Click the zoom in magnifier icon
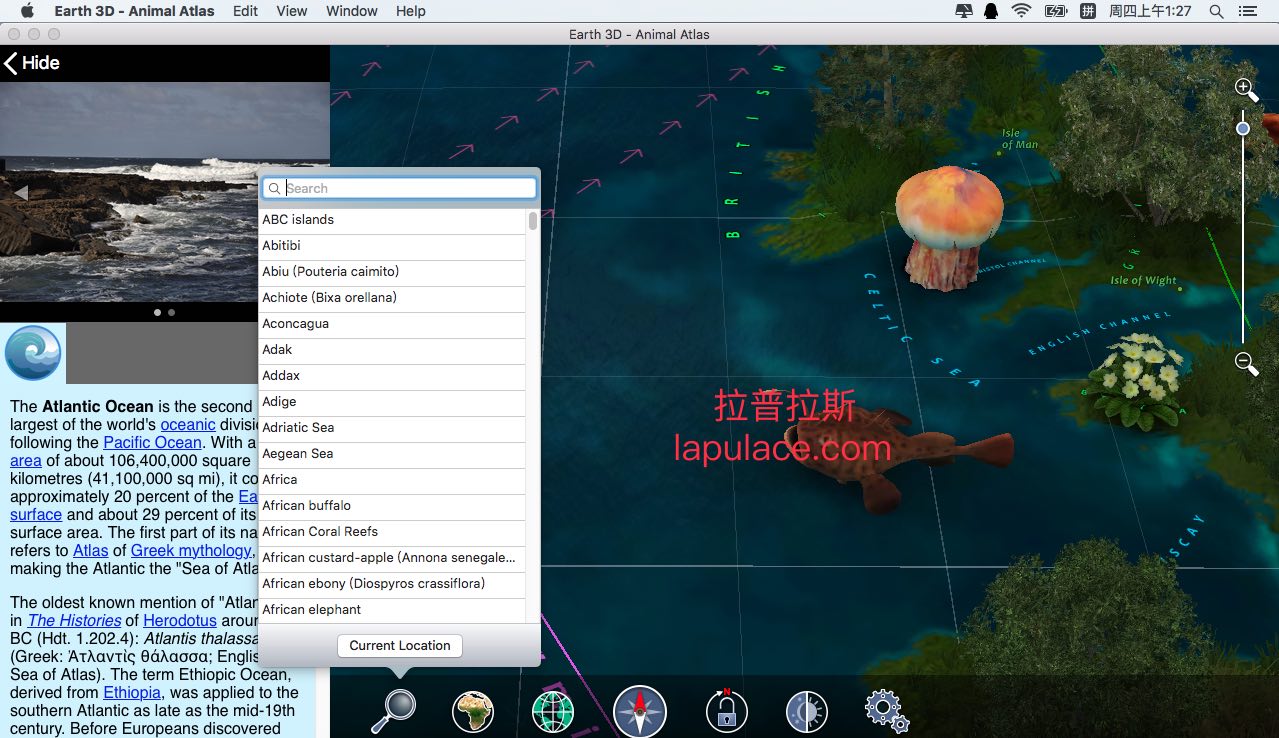This screenshot has height=738, width=1279. pos(1246,90)
